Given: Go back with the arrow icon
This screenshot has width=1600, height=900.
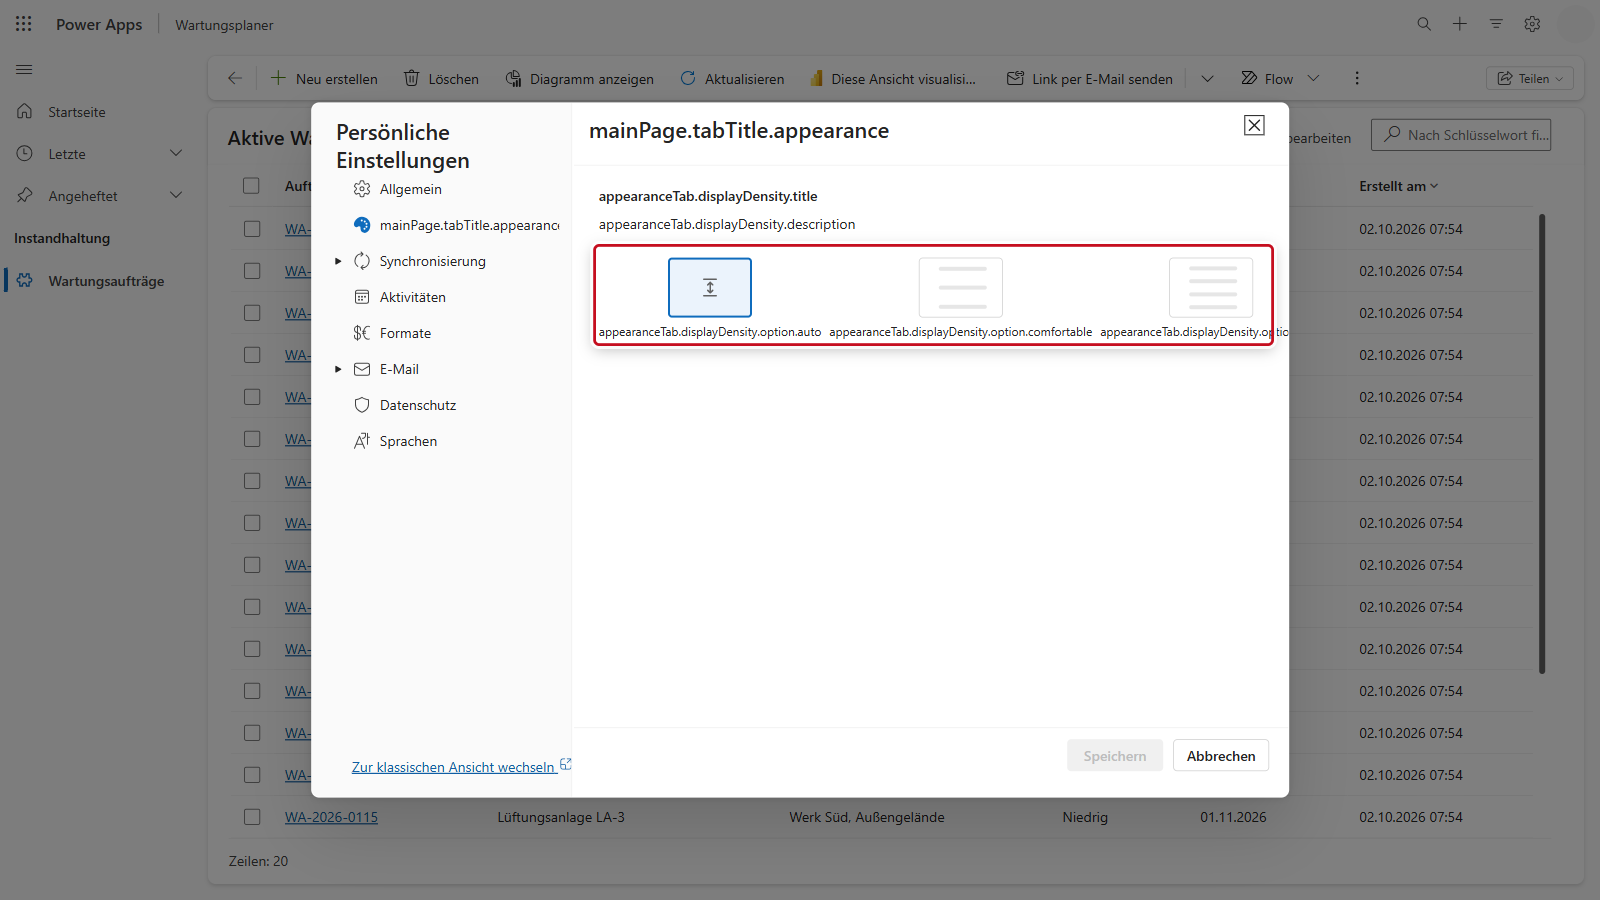Looking at the screenshot, I should pos(235,78).
